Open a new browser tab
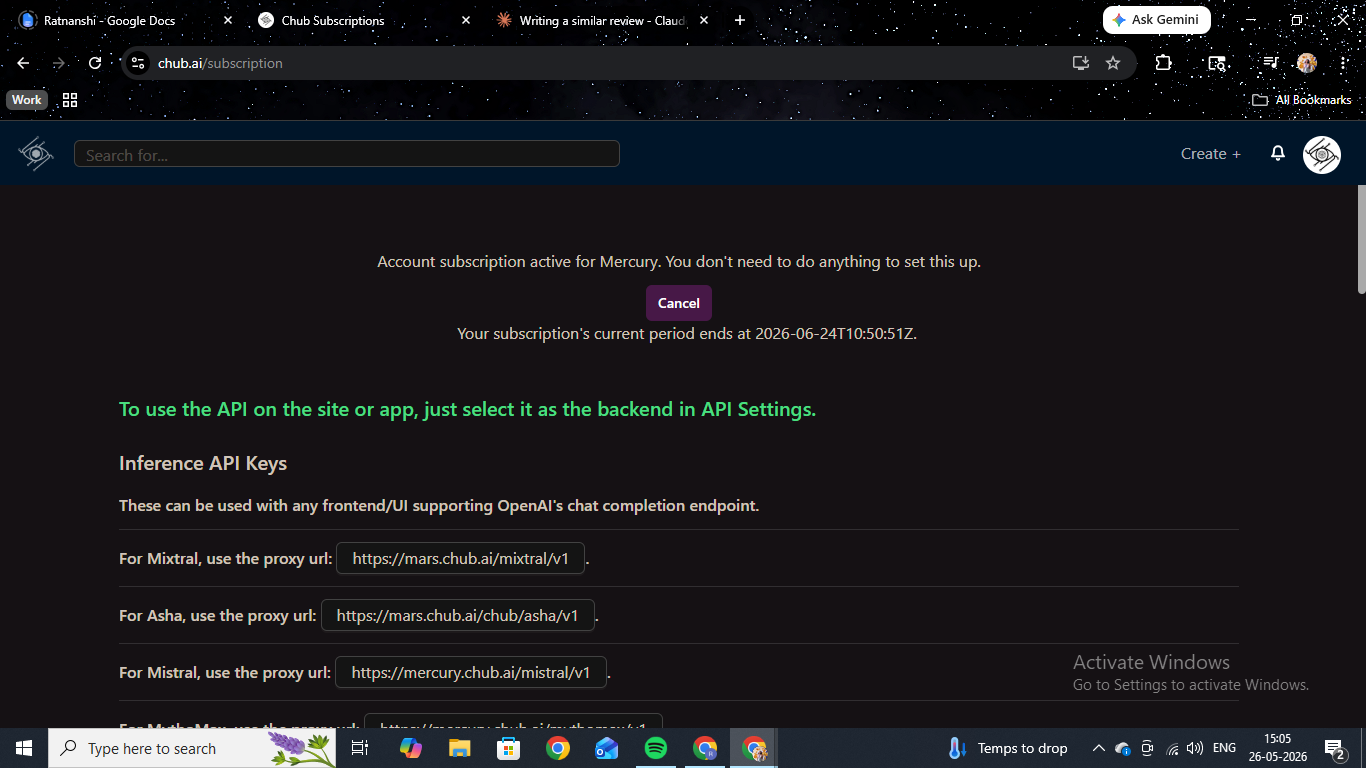The height and width of the screenshot is (768, 1366). [x=740, y=20]
